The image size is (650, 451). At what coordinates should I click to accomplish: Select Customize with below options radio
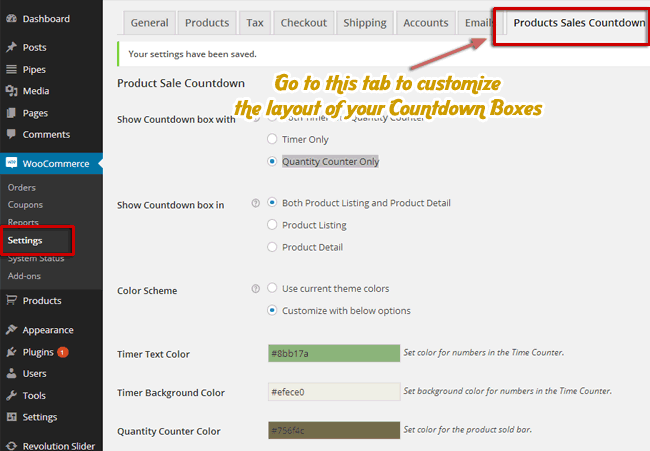click(272, 310)
